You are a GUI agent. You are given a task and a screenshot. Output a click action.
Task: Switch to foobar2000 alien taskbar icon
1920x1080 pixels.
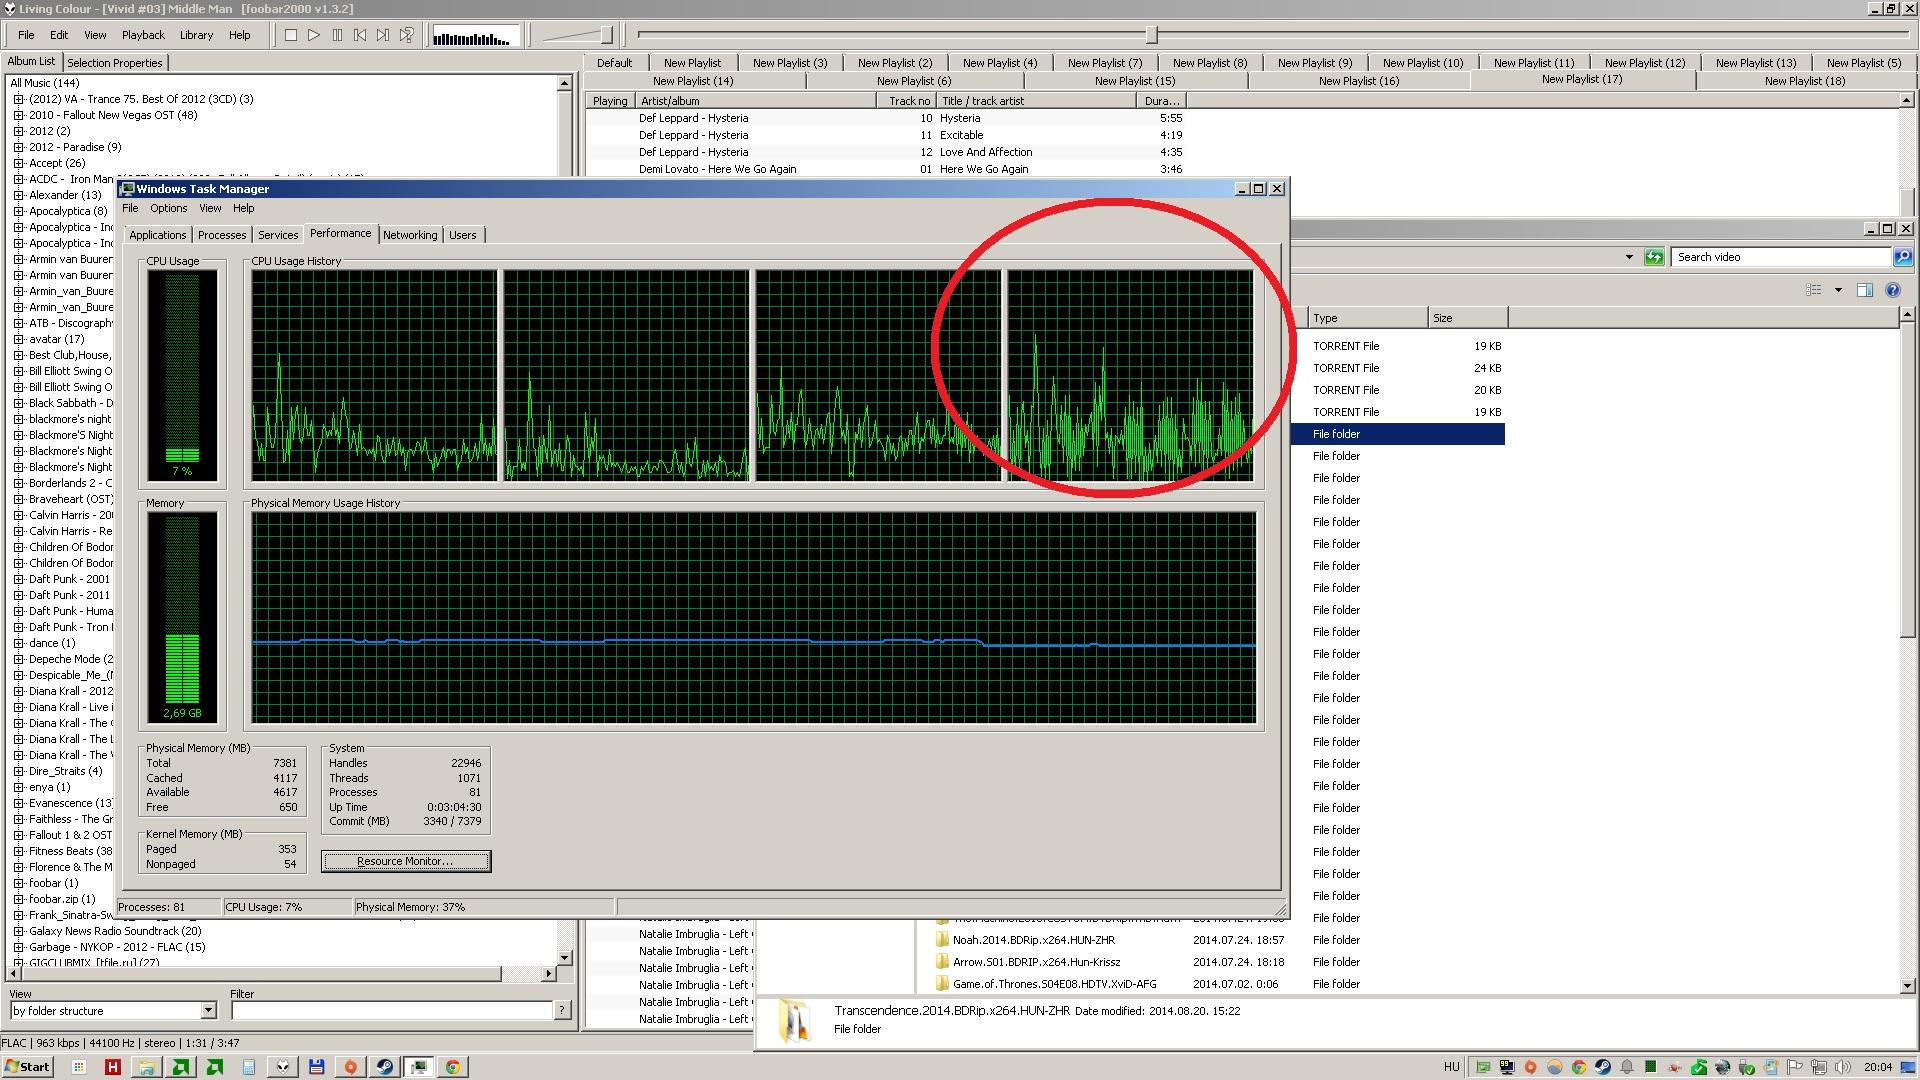click(x=283, y=1067)
